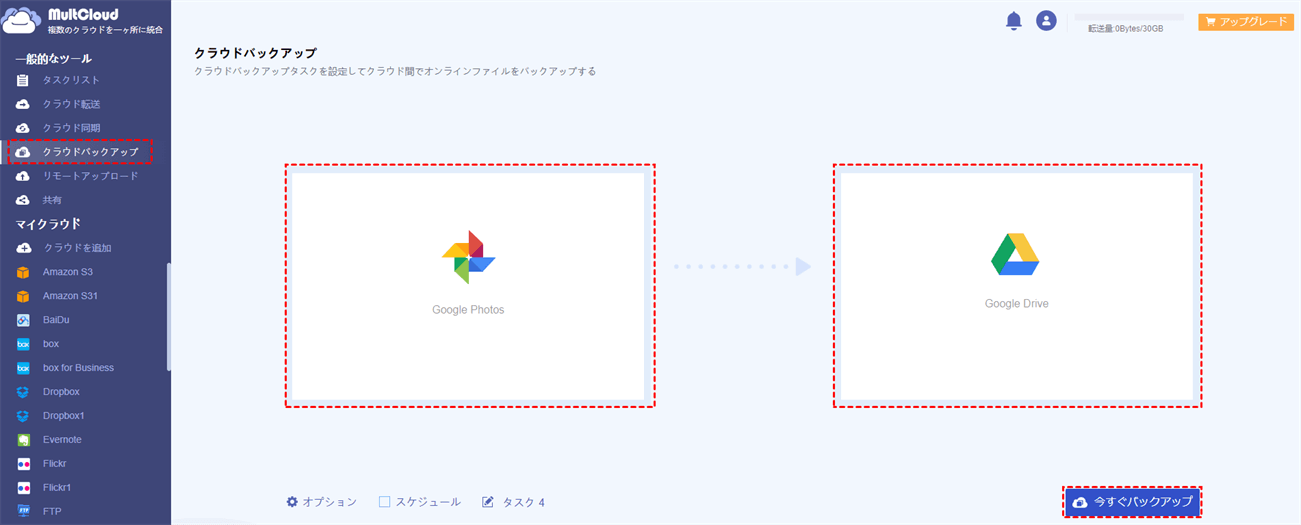Select Dropbox1 cloud entry
This screenshot has width=1301, height=525.
click(64, 416)
